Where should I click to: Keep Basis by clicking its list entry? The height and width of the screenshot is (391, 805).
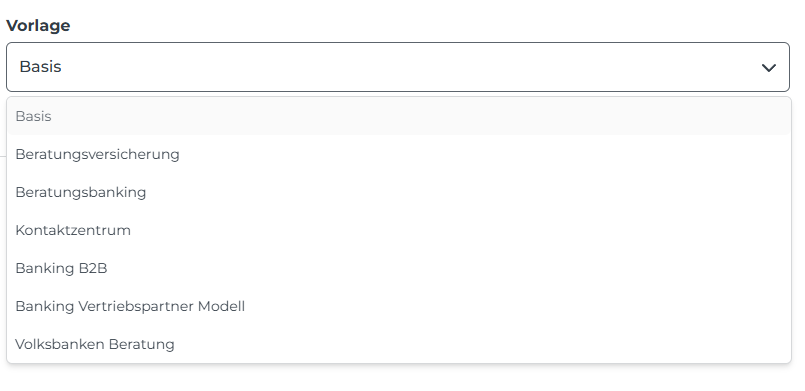(x=398, y=116)
